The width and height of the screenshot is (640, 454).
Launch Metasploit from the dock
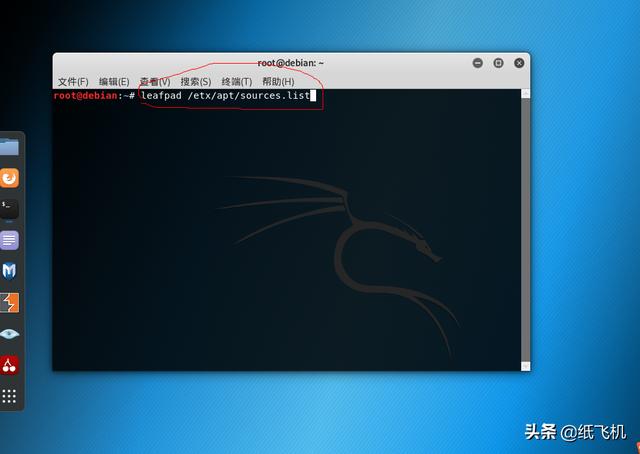(x=9, y=271)
